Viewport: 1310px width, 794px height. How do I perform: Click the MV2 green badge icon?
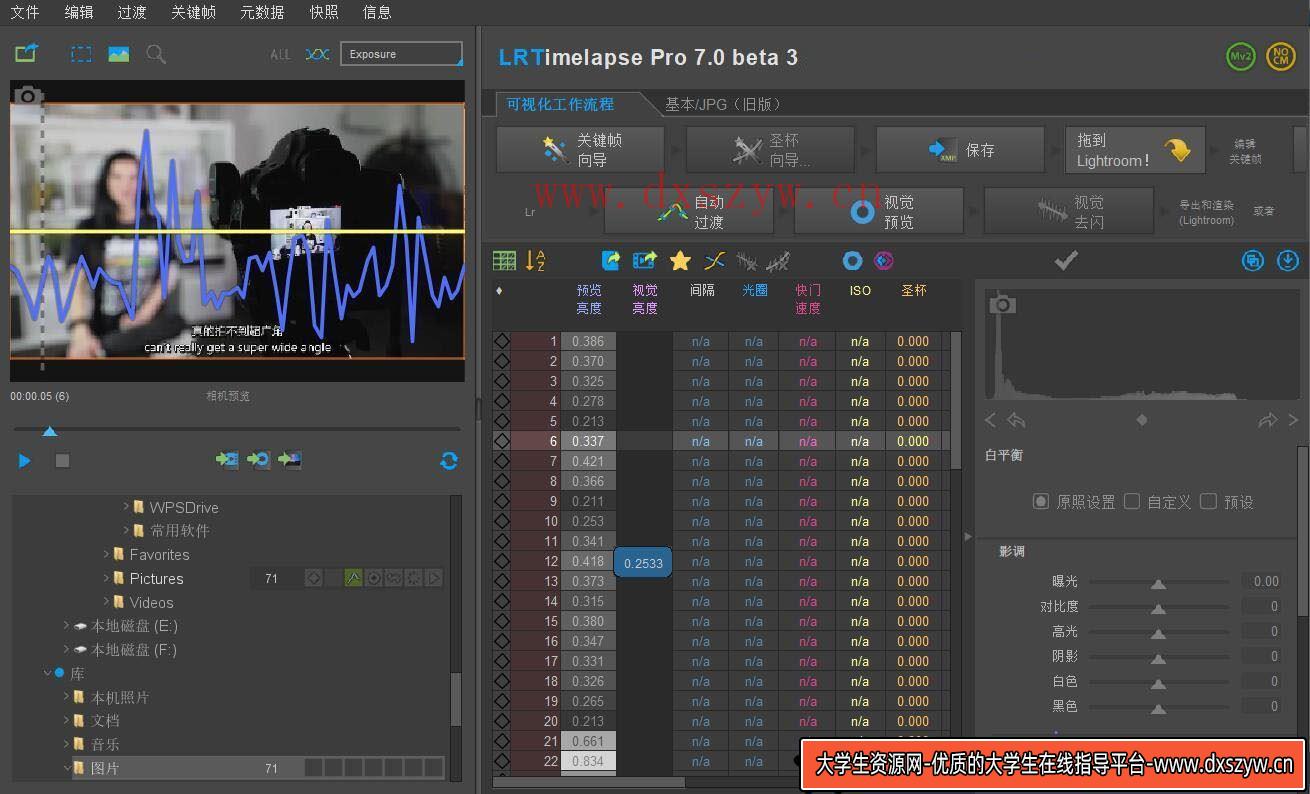1240,57
